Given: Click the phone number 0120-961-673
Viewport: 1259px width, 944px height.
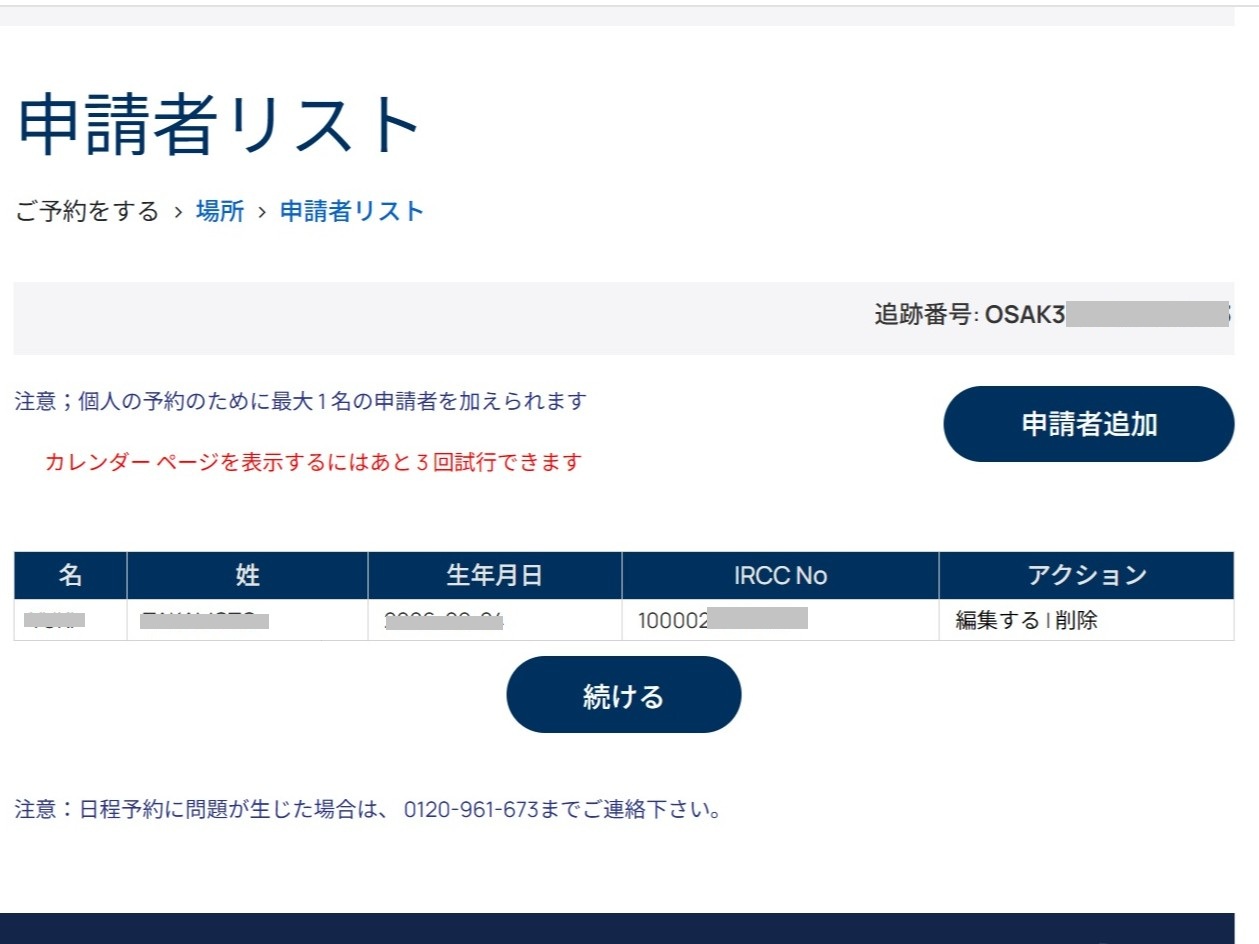Looking at the screenshot, I should pyautogui.click(x=470, y=809).
